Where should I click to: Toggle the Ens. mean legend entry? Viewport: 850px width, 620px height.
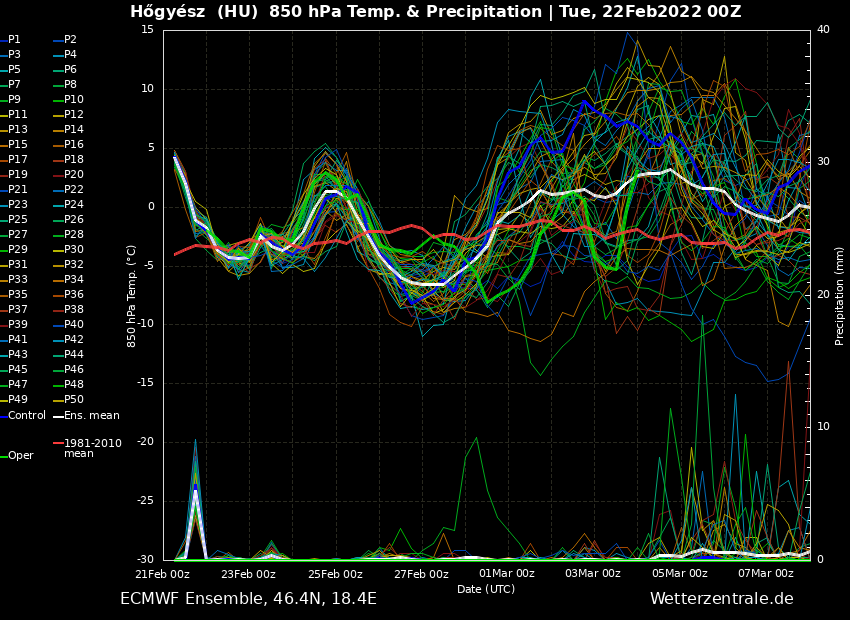(91, 415)
